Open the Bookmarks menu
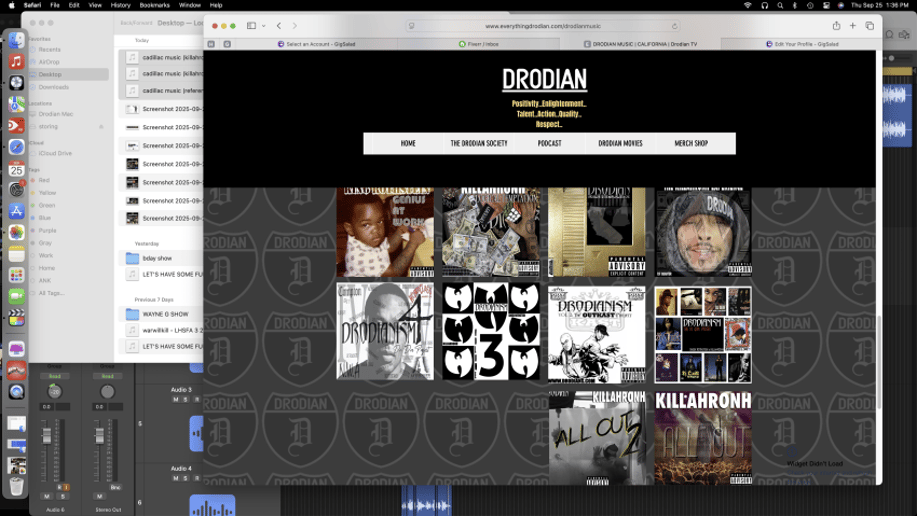This screenshot has height=516, width=917. point(154,5)
